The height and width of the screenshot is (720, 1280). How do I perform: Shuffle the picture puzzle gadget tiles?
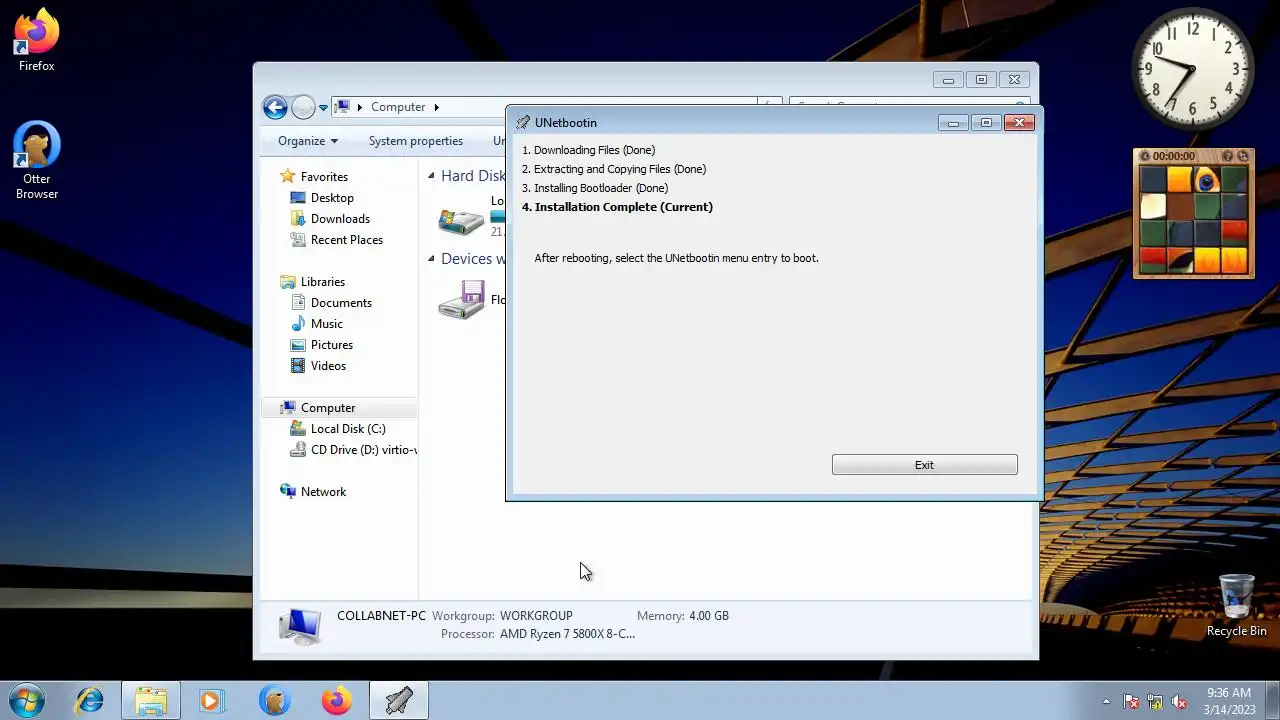coord(1243,156)
